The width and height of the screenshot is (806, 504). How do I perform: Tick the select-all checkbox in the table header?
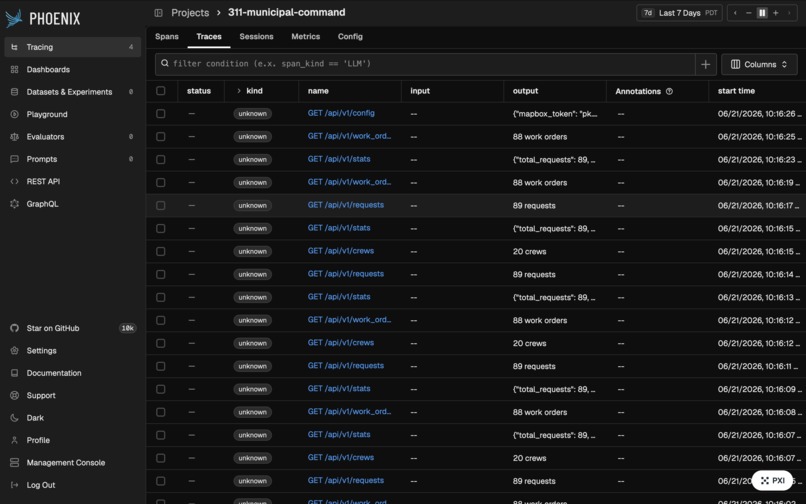[x=160, y=91]
